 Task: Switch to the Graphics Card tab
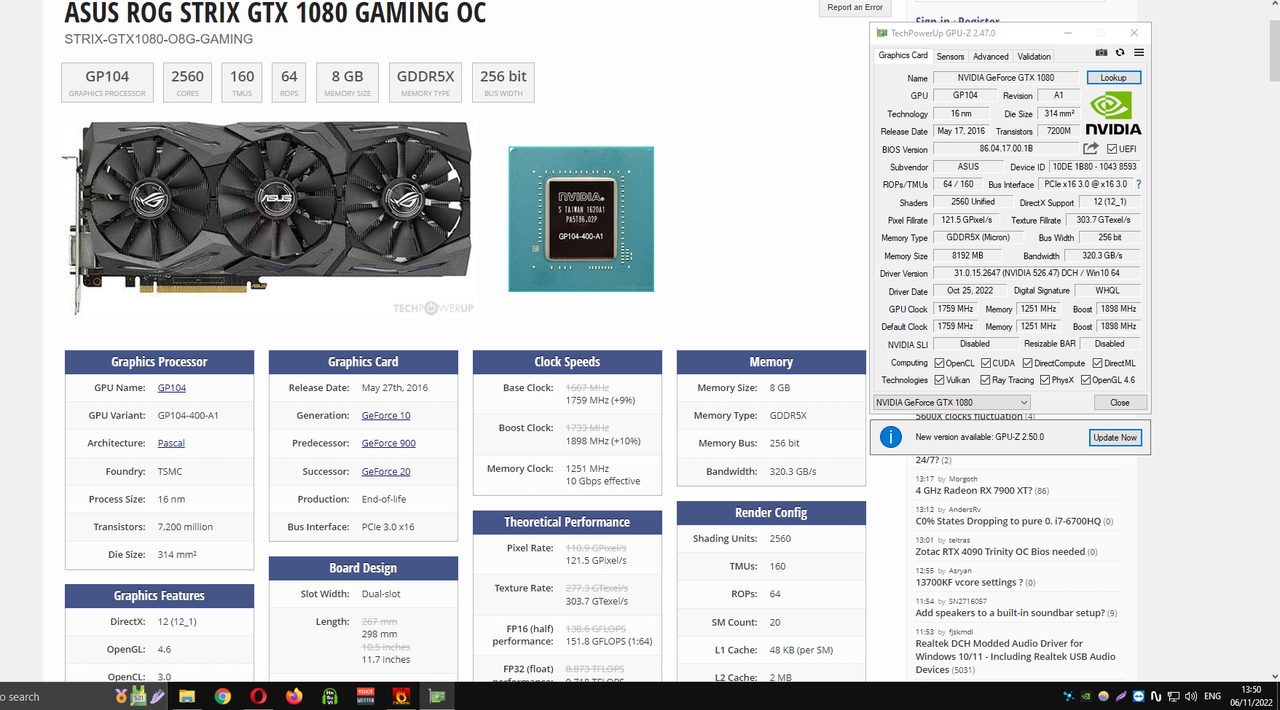(x=903, y=56)
